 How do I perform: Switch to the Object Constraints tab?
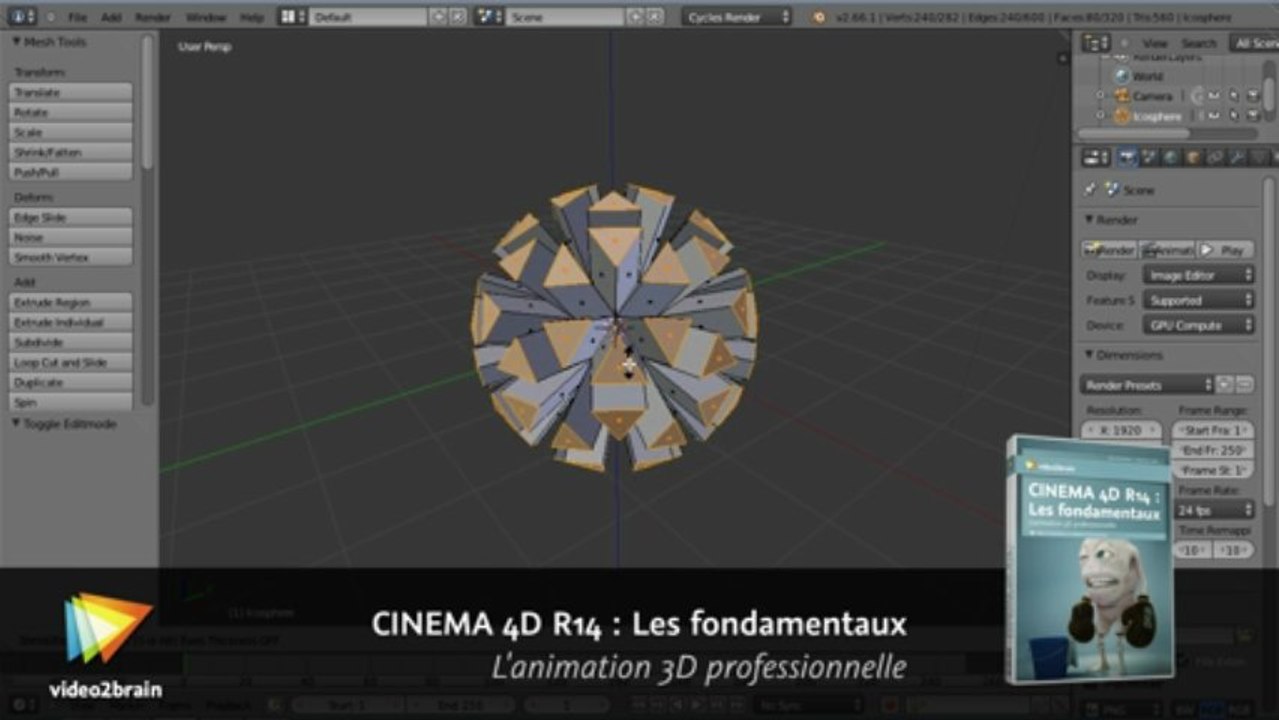point(1215,157)
